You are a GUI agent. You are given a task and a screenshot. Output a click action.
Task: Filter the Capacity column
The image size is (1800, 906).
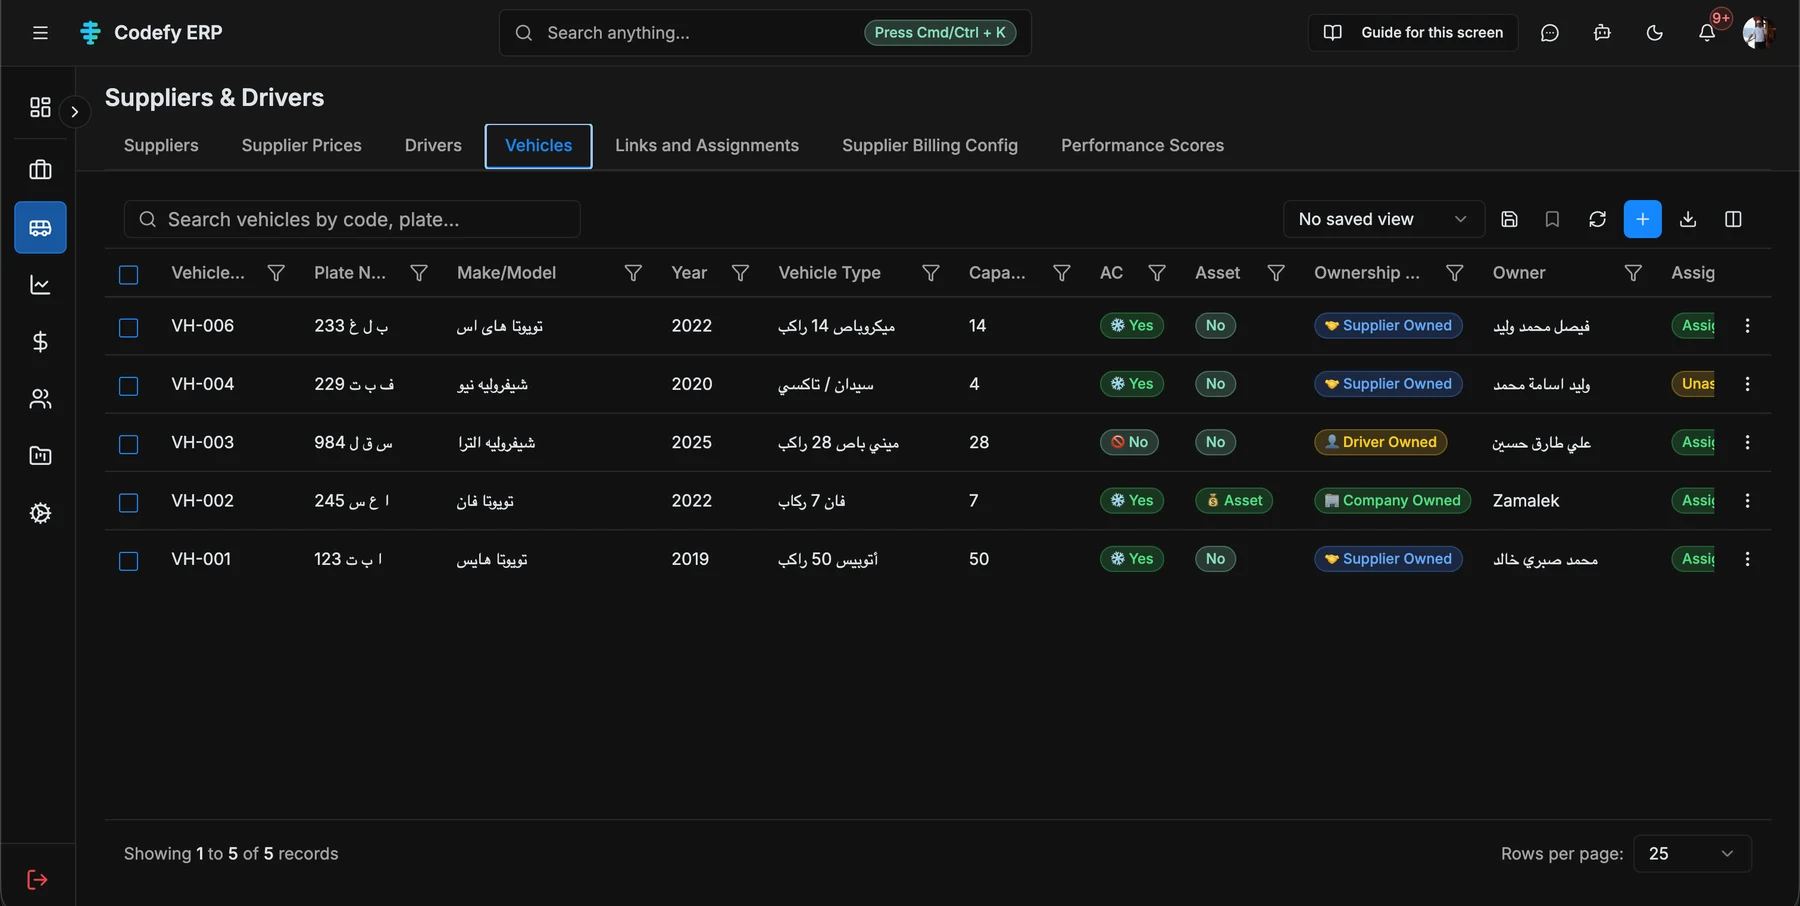coord(1062,273)
